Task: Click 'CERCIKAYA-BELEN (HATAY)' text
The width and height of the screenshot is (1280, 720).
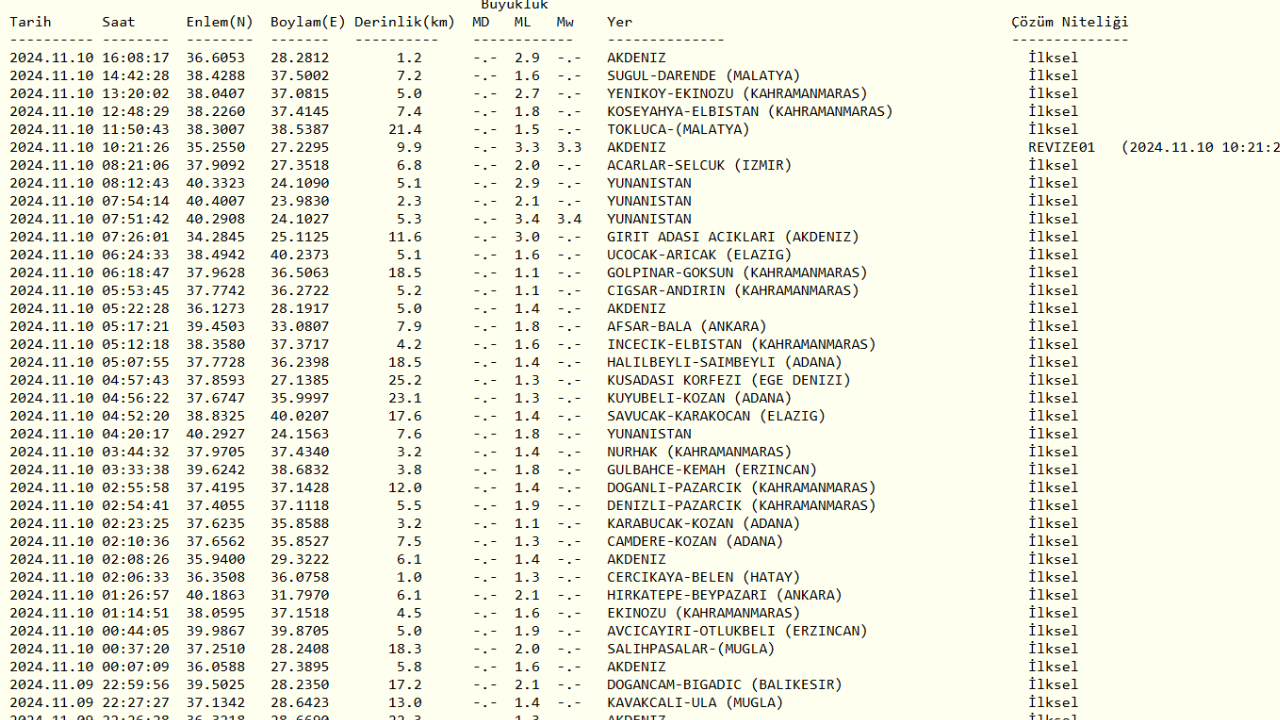Action: [x=703, y=578]
